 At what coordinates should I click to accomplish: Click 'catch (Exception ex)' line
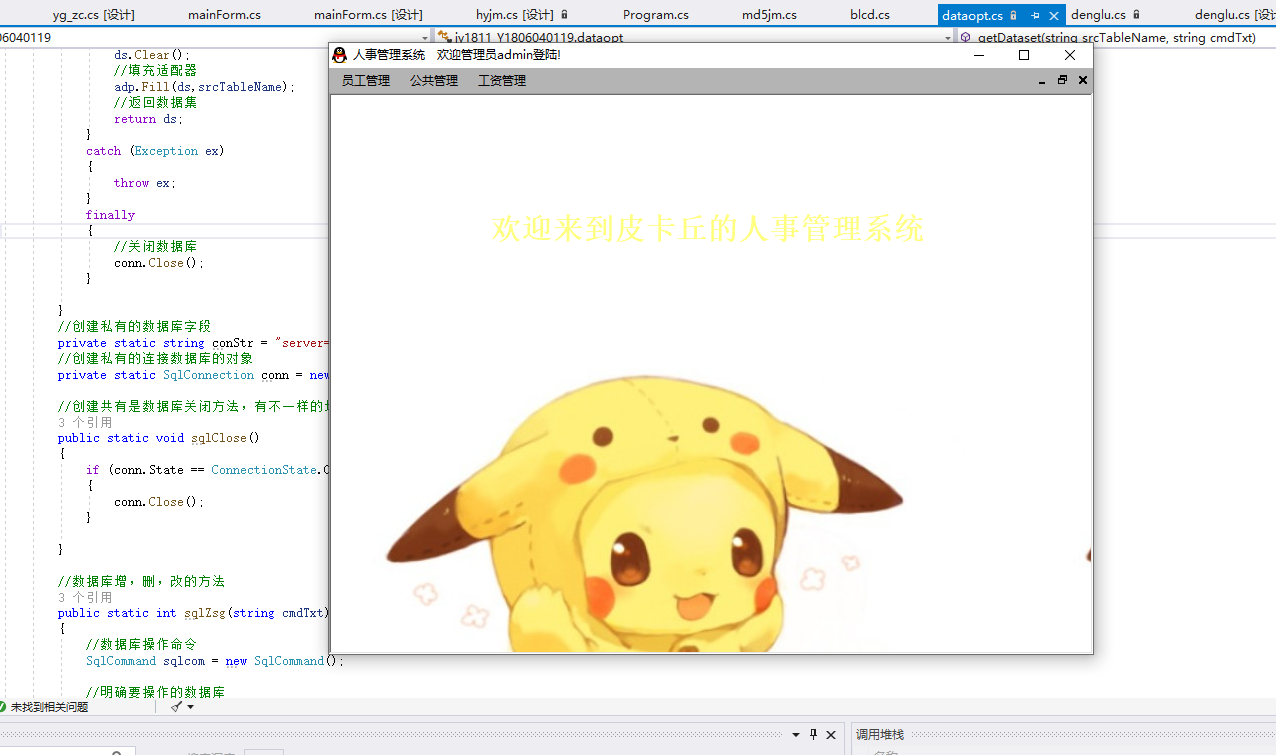coord(155,151)
